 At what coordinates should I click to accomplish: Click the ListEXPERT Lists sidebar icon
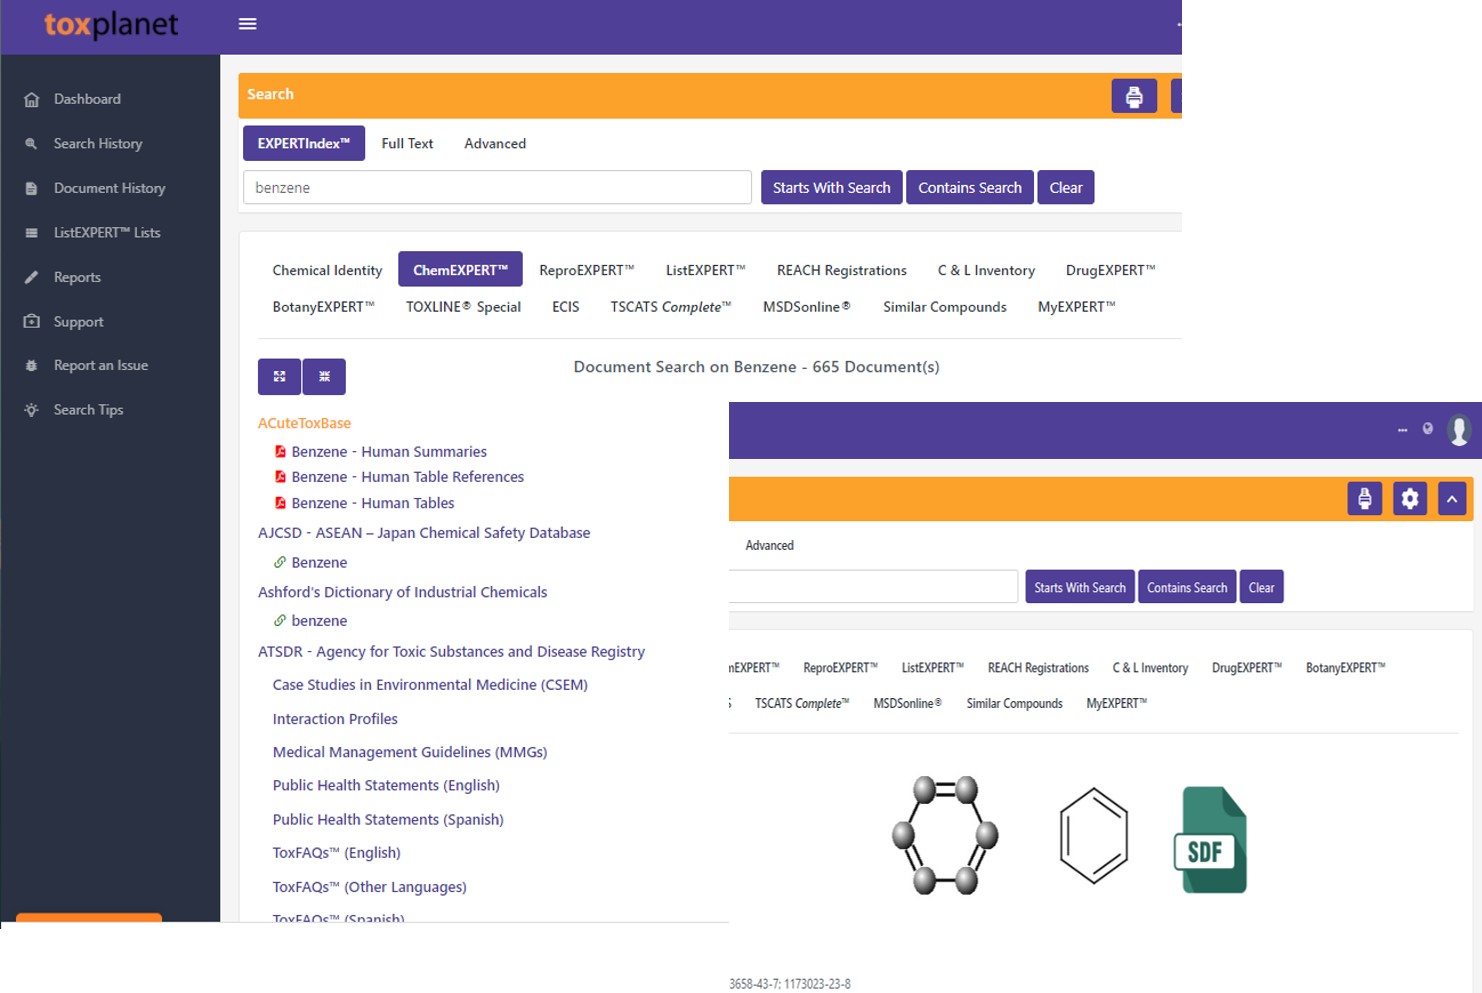point(32,233)
